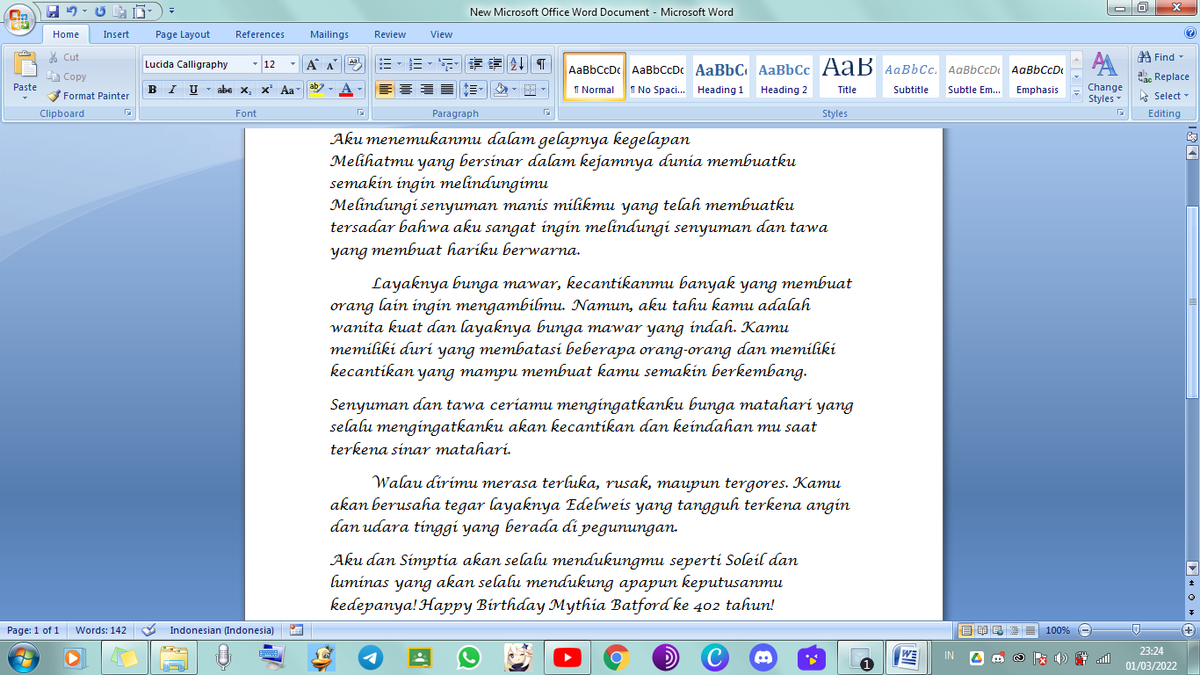Click the text highlight color button
Screen dimensions: 1200x675
[x=316, y=89]
